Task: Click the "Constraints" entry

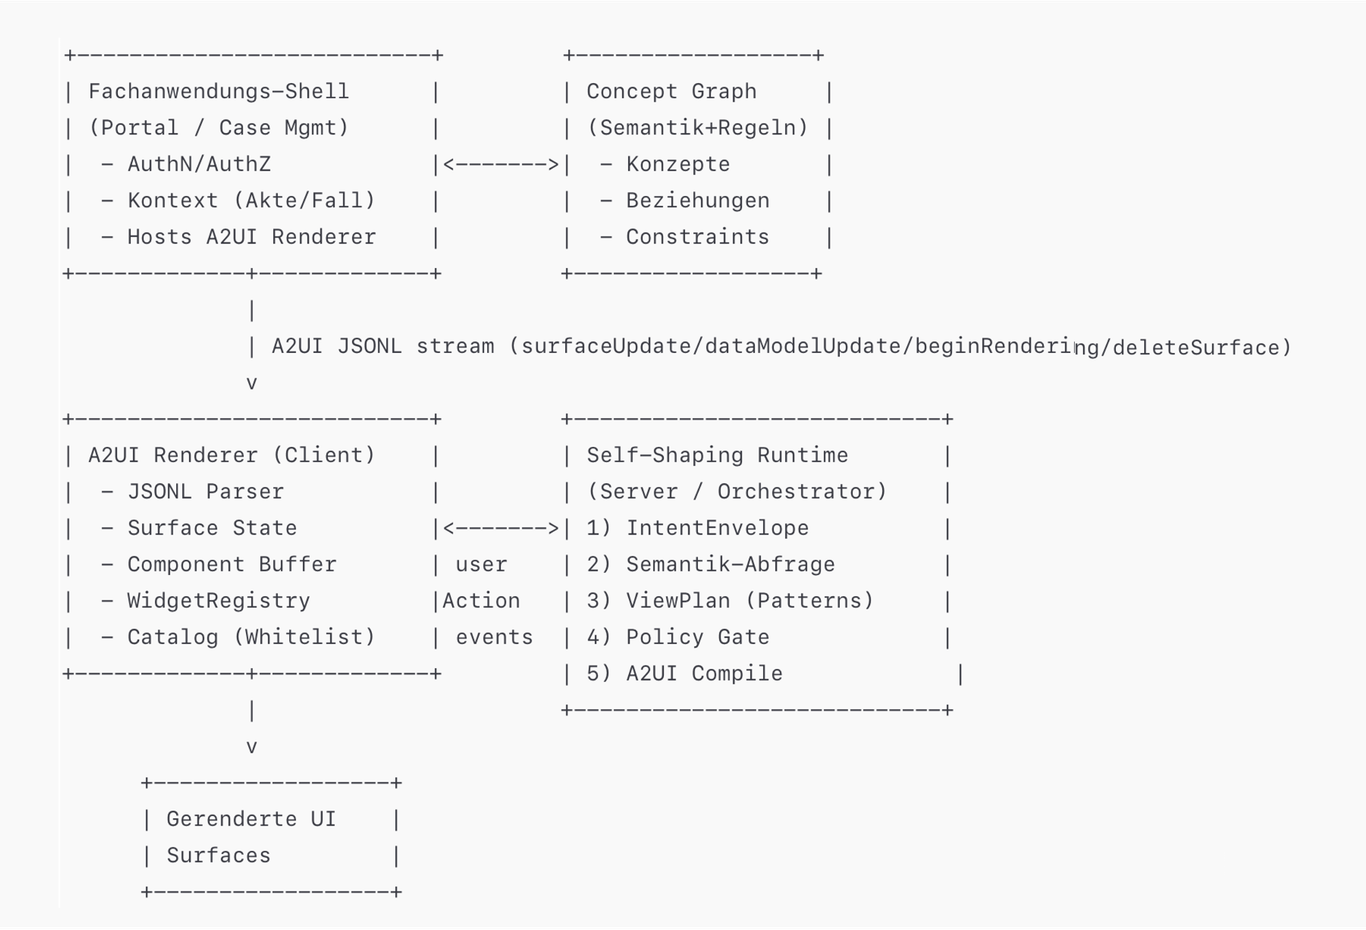Action: [697, 237]
